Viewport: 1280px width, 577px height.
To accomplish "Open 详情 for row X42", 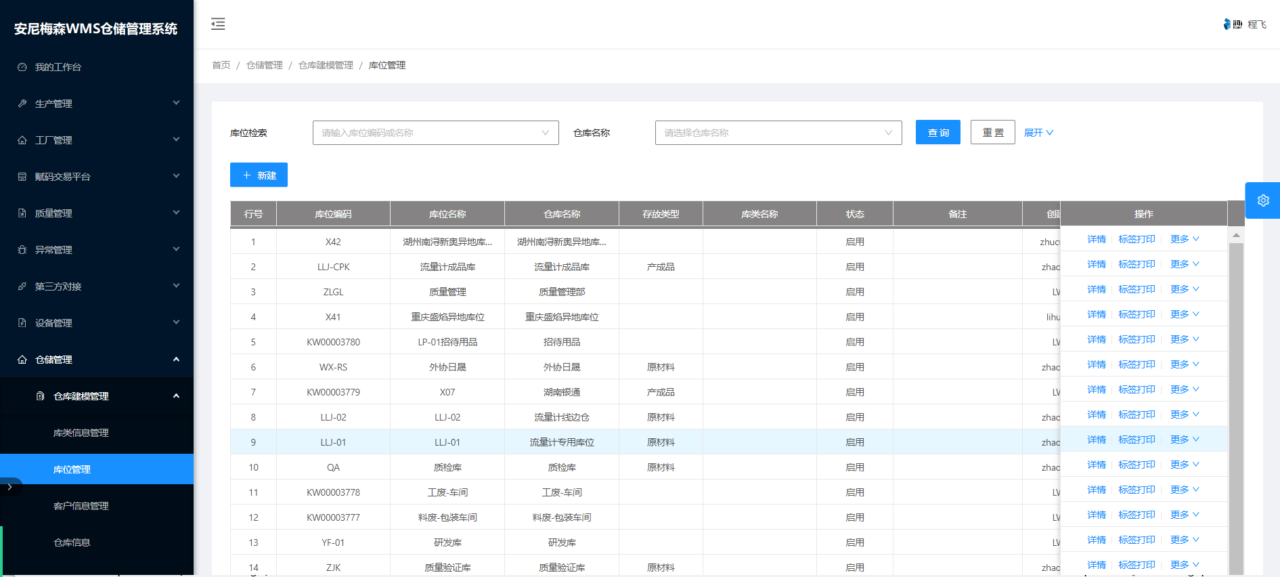I will coord(1097,240).
